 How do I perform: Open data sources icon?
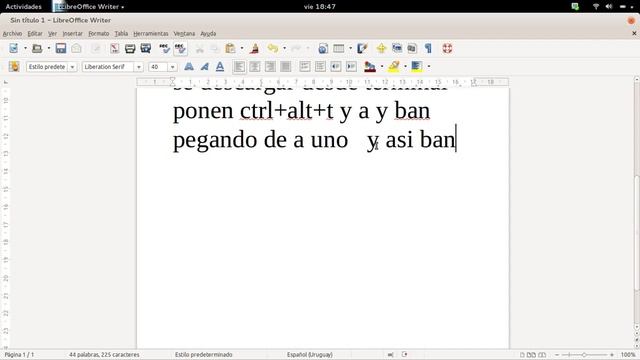(412, 48)
